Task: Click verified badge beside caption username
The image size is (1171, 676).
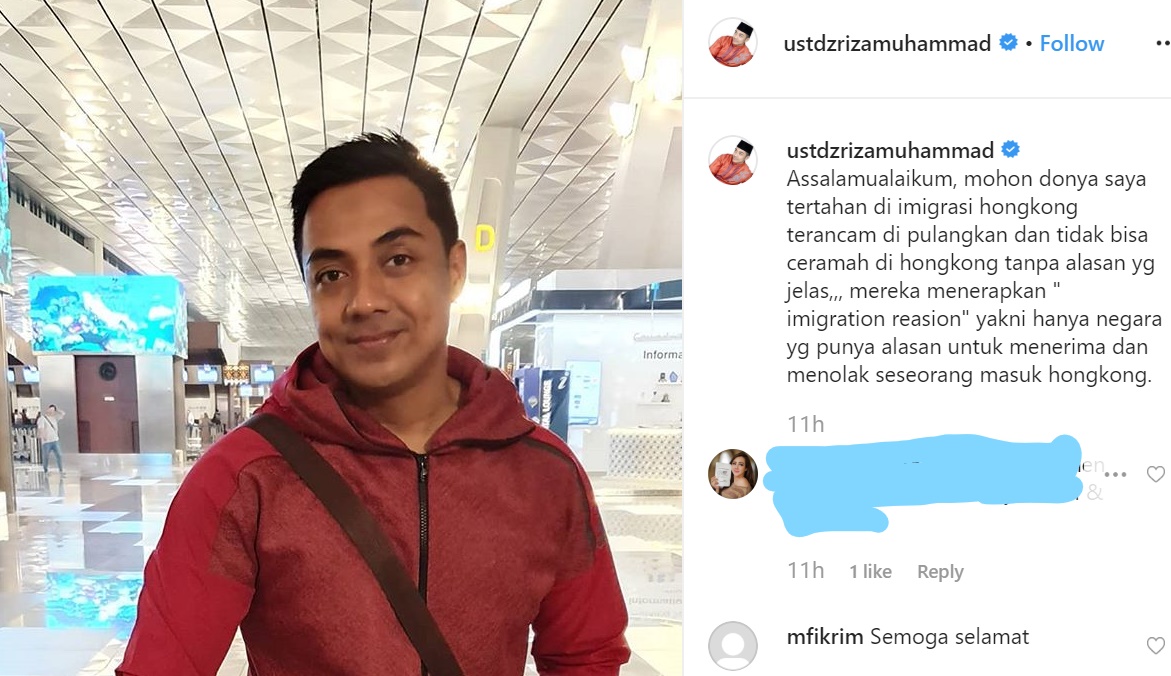Action: [1010, 149]
